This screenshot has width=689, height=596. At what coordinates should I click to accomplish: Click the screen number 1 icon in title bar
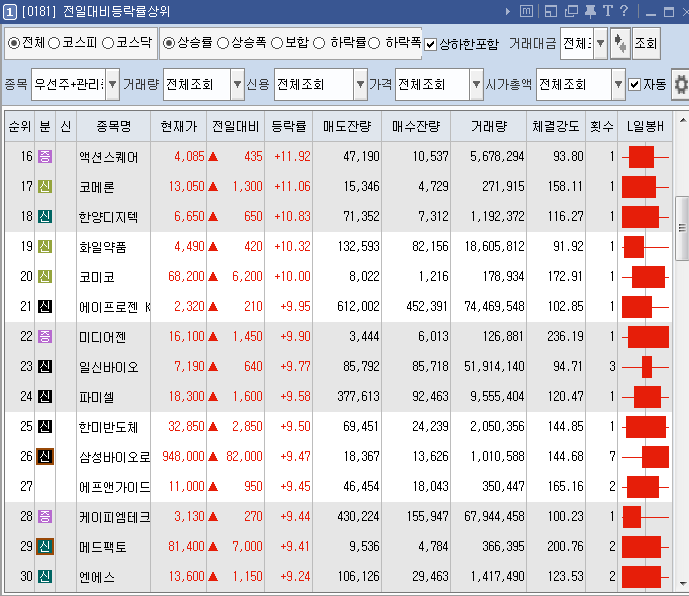pos(10,12)
